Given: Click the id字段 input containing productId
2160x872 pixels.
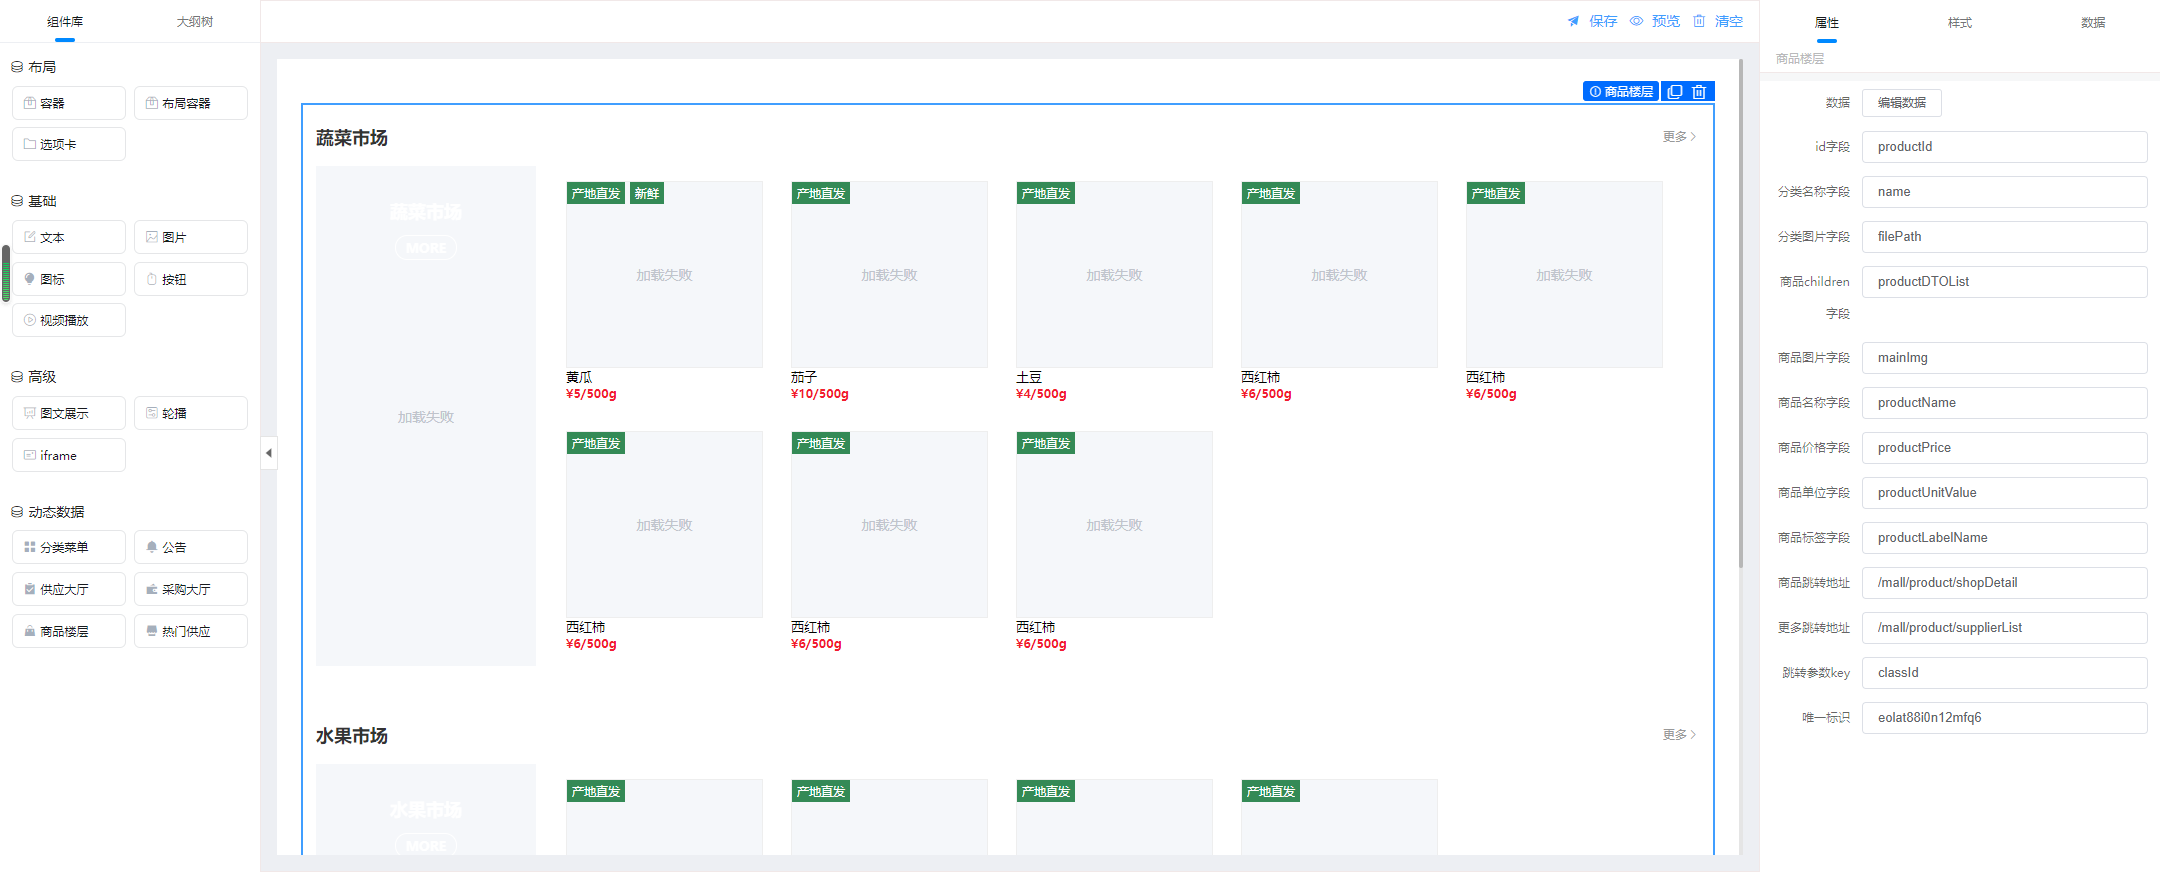Looking at the screenshot, I should click(x=2004, y=147).
